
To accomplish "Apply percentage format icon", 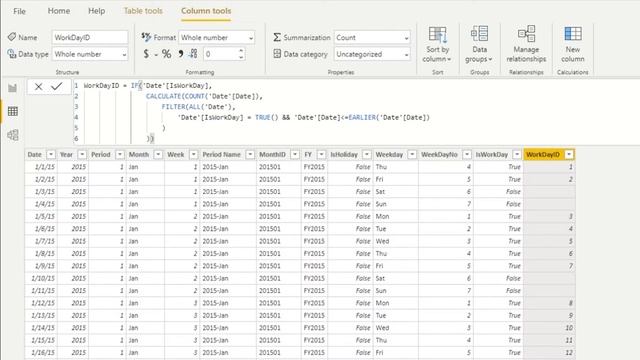I will [x=166, y=54].
